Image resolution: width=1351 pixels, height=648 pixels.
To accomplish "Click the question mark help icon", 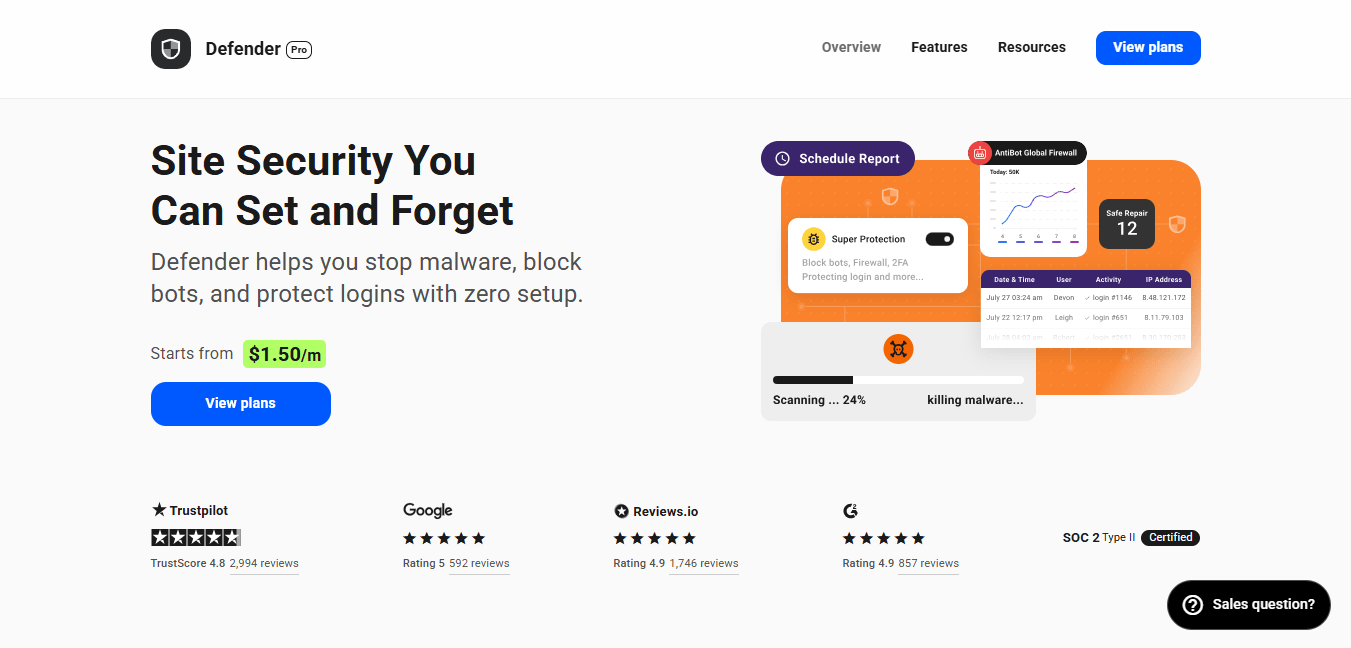I will tap(1192, 605).
